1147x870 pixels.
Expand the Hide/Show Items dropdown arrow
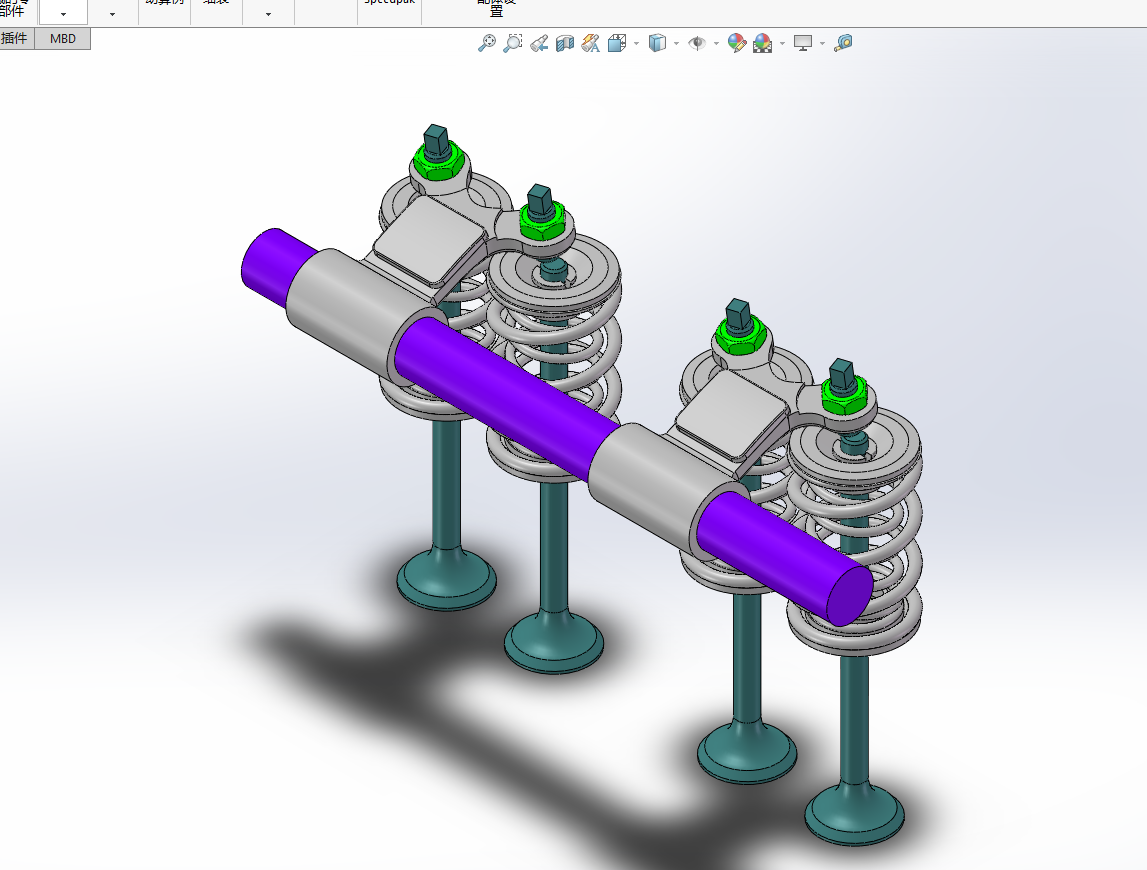tap(716, 44)
